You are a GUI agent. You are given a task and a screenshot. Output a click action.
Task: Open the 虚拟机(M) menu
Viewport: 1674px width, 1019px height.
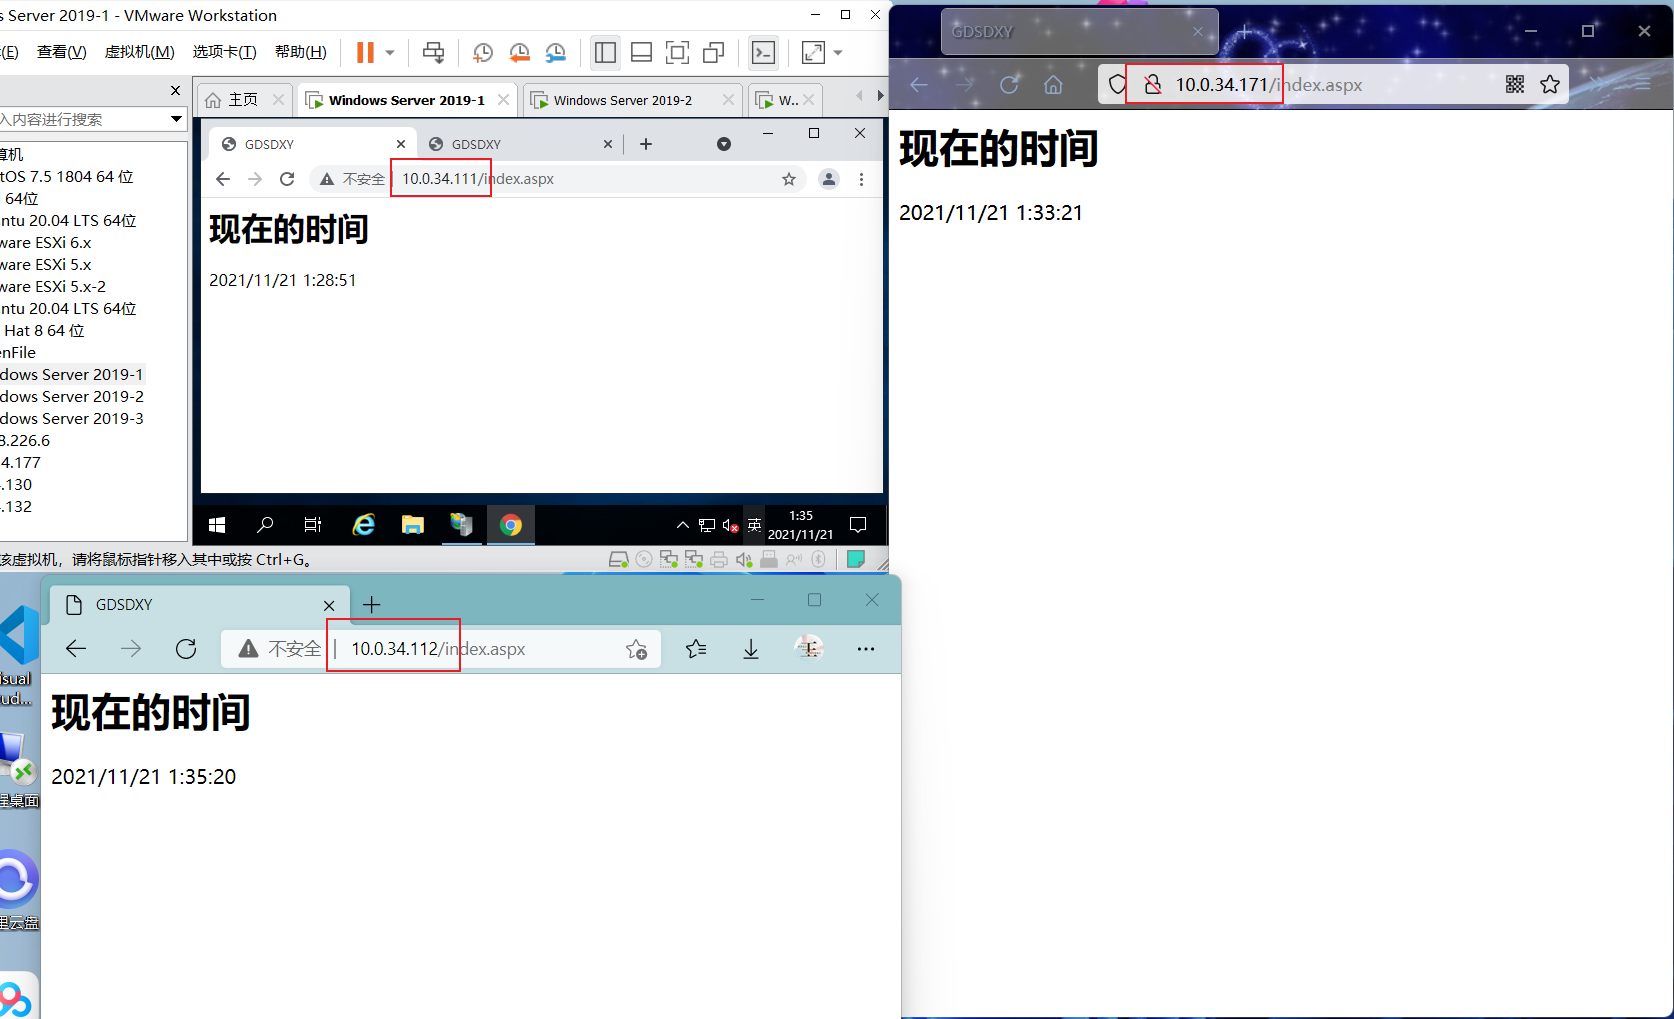(x=139, y=52)
